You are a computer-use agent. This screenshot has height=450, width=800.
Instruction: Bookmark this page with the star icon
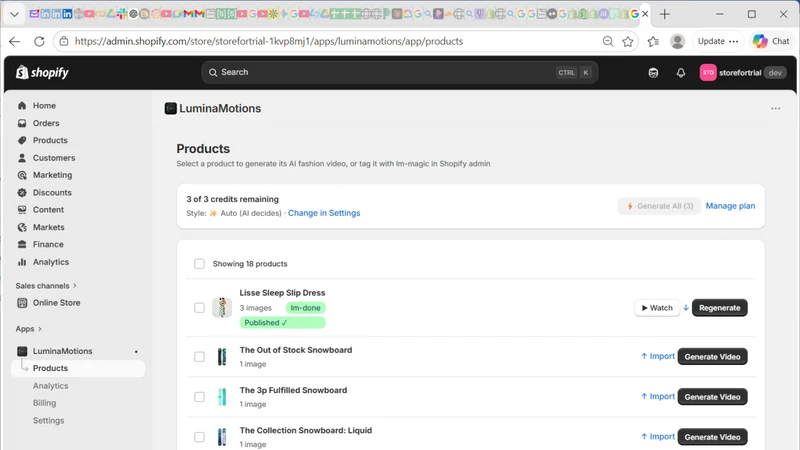coord(628,41)
